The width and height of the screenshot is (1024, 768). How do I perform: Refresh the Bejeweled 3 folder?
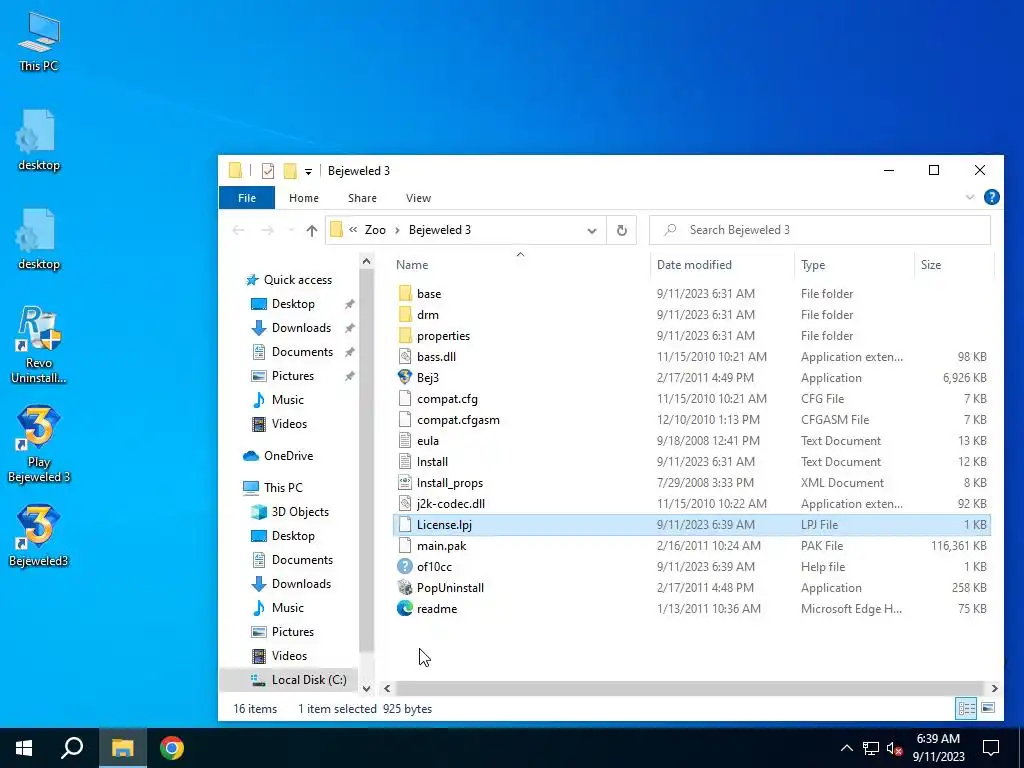622,230
